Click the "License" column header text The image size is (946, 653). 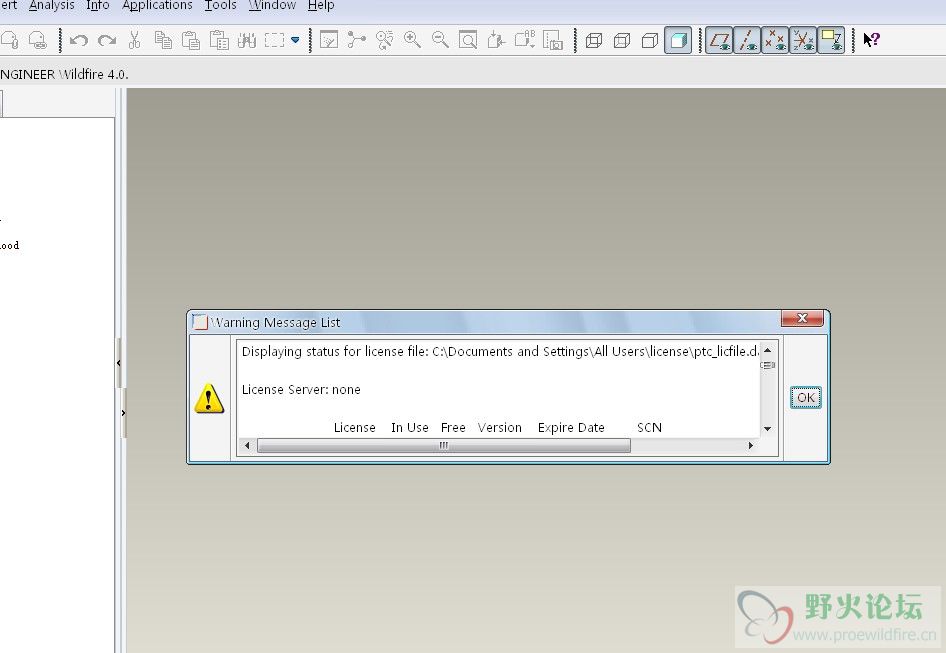(x=355, y=428)
